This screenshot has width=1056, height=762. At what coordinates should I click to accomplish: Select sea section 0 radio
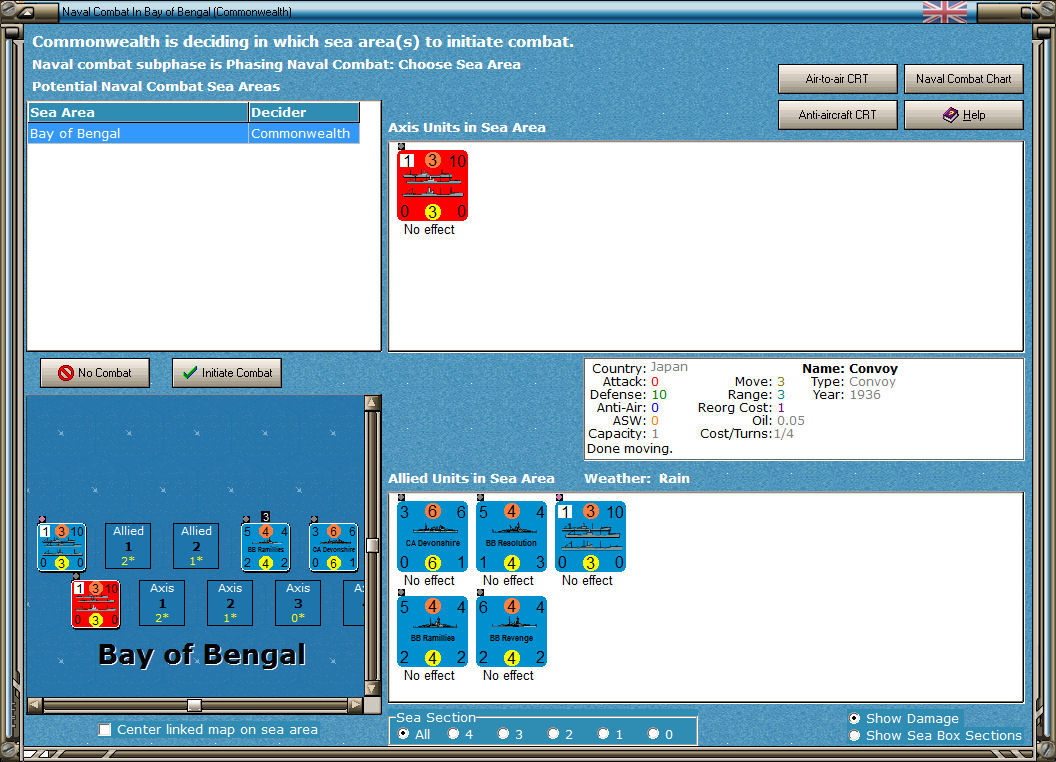click(x=653, y=734)
